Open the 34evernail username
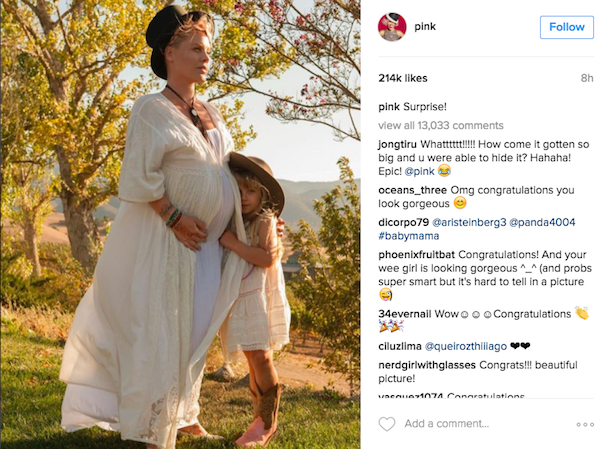Screen dimensions: 612x449 (405, 314)
